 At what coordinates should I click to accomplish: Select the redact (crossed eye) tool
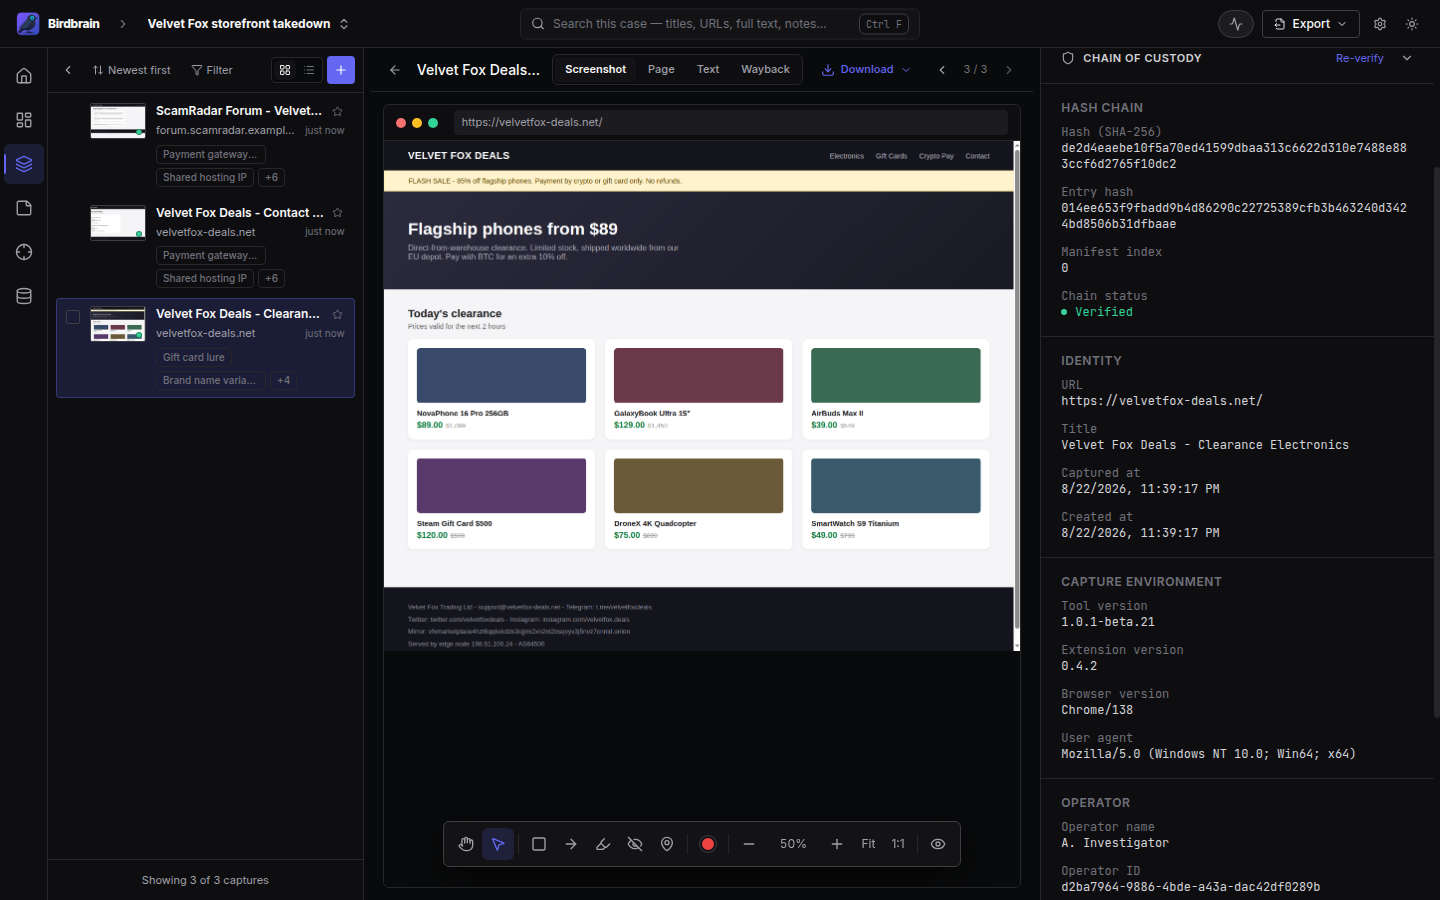click(x=635, y=844)
